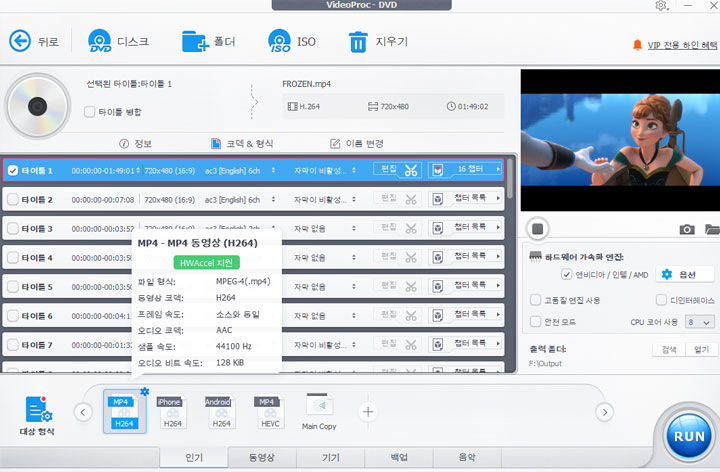720x472 pixels.
Task: Select Main Copy backup profile
Action: pyautogui.click(x=319, y=412)
